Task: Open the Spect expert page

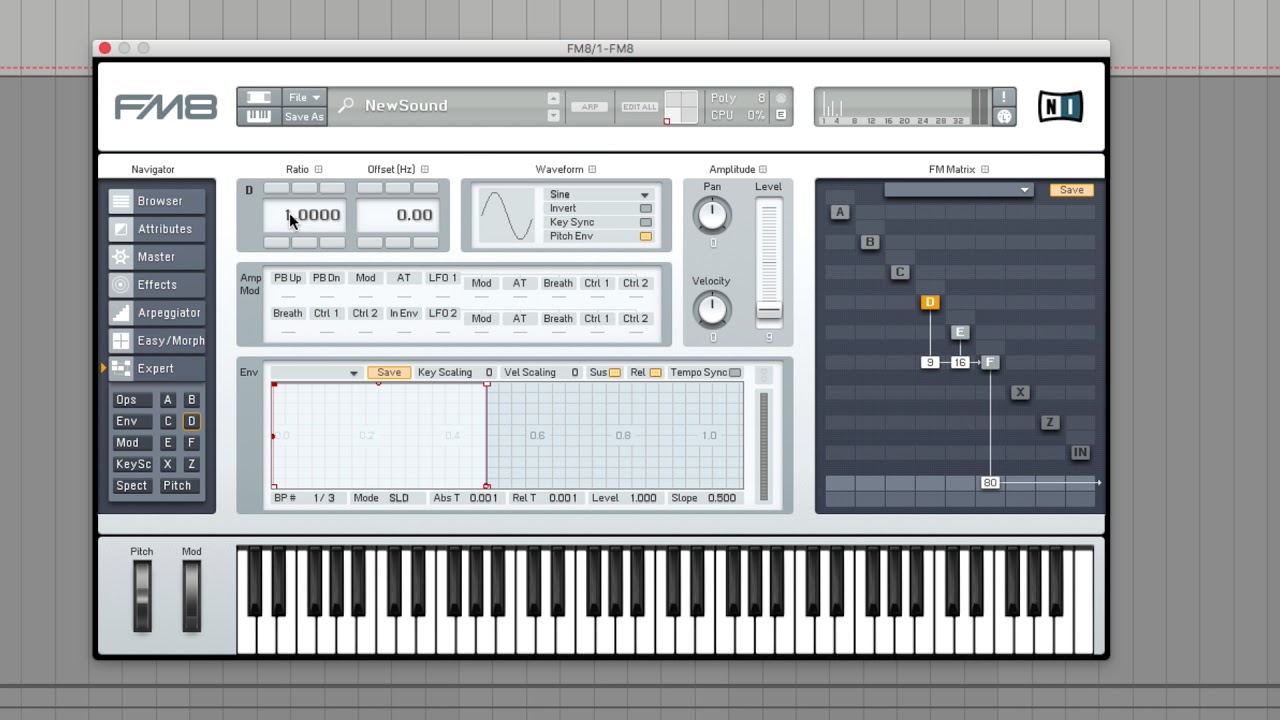Action: coord(131,486)
